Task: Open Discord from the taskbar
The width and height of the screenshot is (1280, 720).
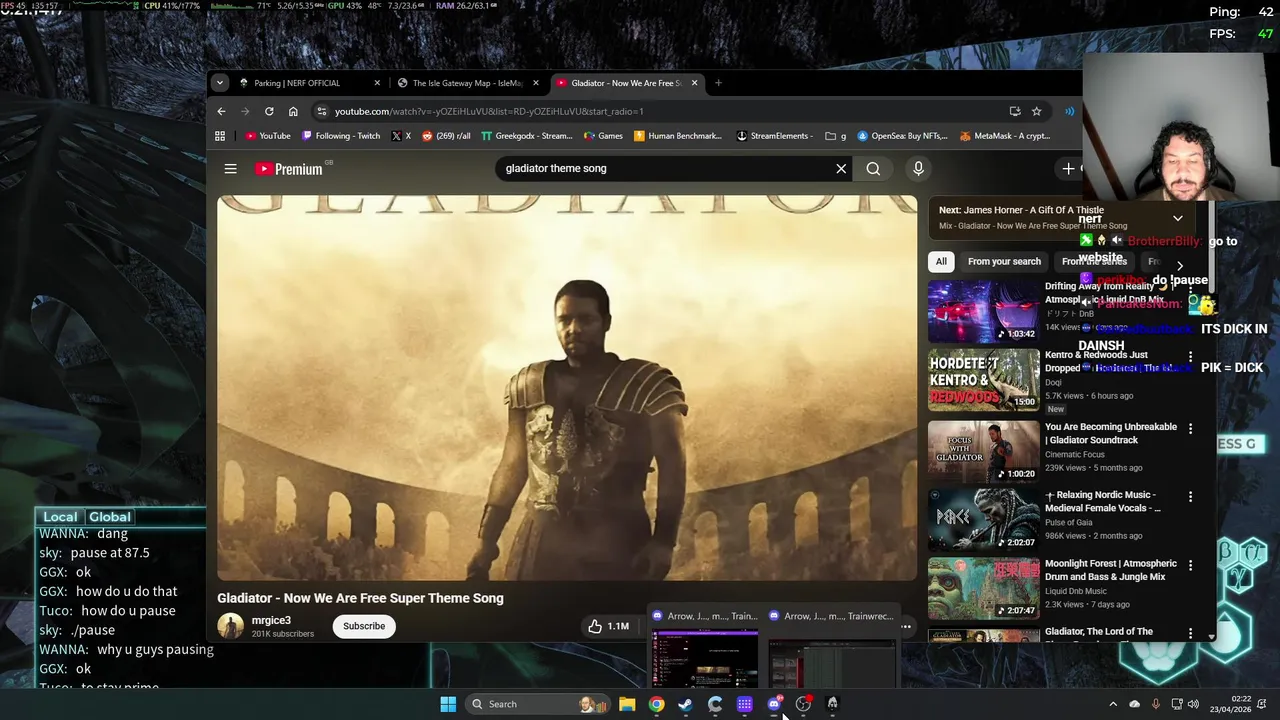Action: coord(774,704)
